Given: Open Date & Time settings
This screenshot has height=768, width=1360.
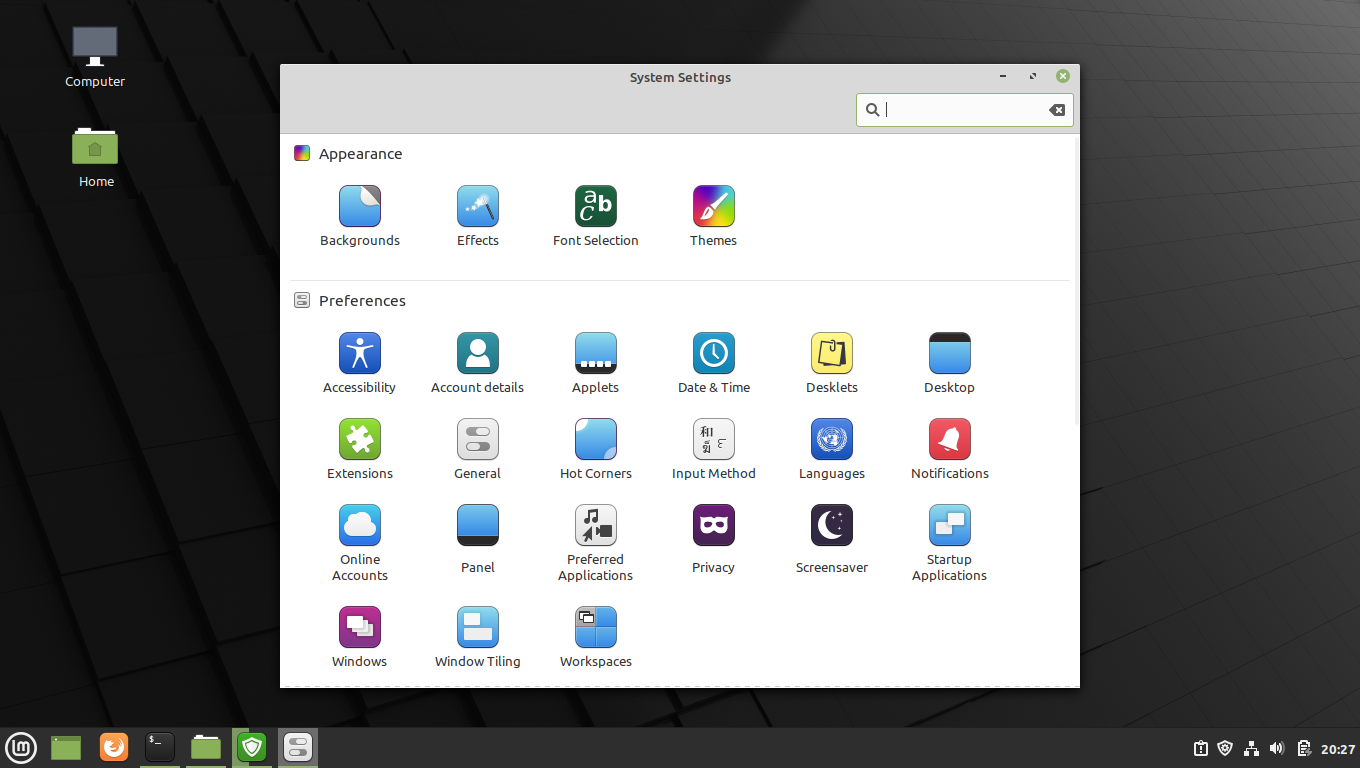Looking at the screenshot, I should [x=714, y=363].
